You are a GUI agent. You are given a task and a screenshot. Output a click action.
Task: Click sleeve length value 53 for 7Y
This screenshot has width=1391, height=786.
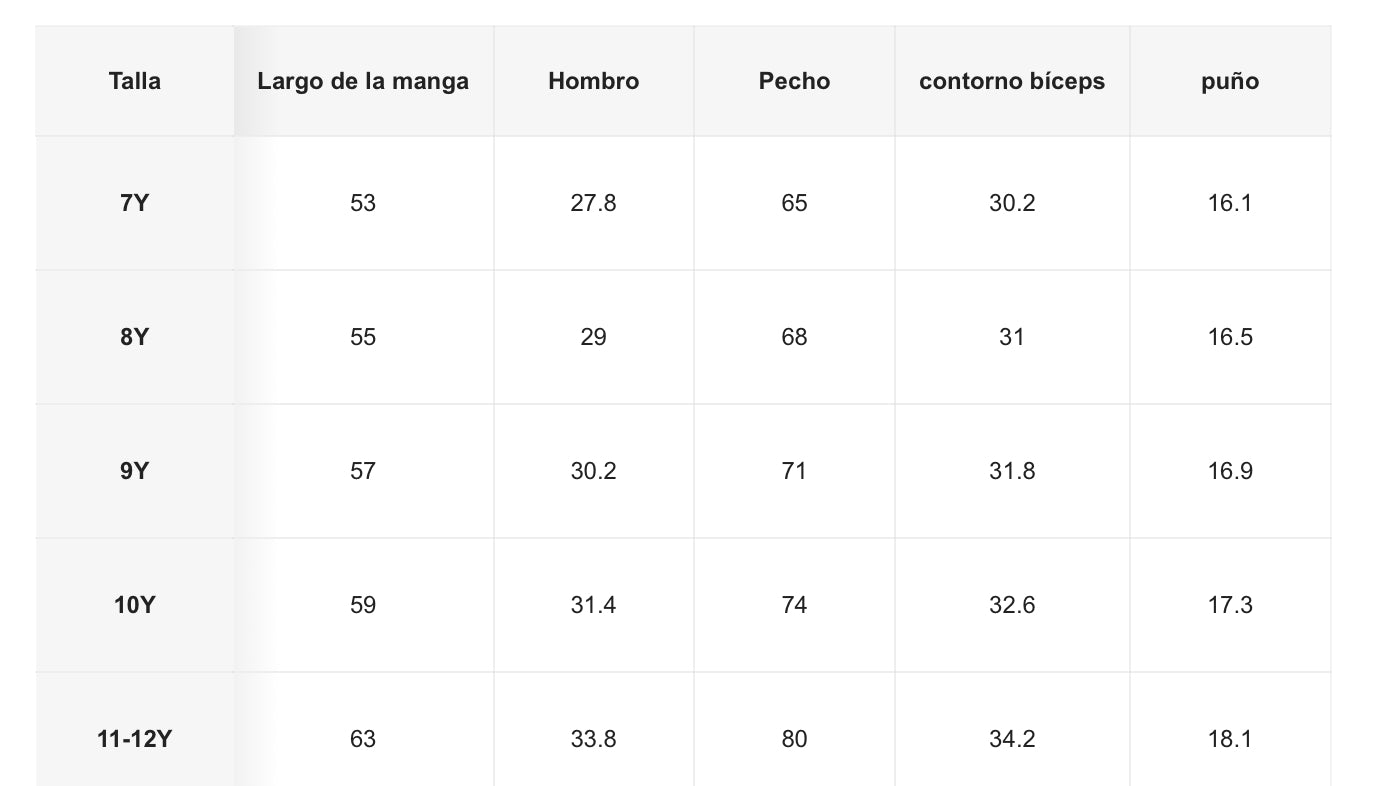pyautogui.click(x=363, y=203)
